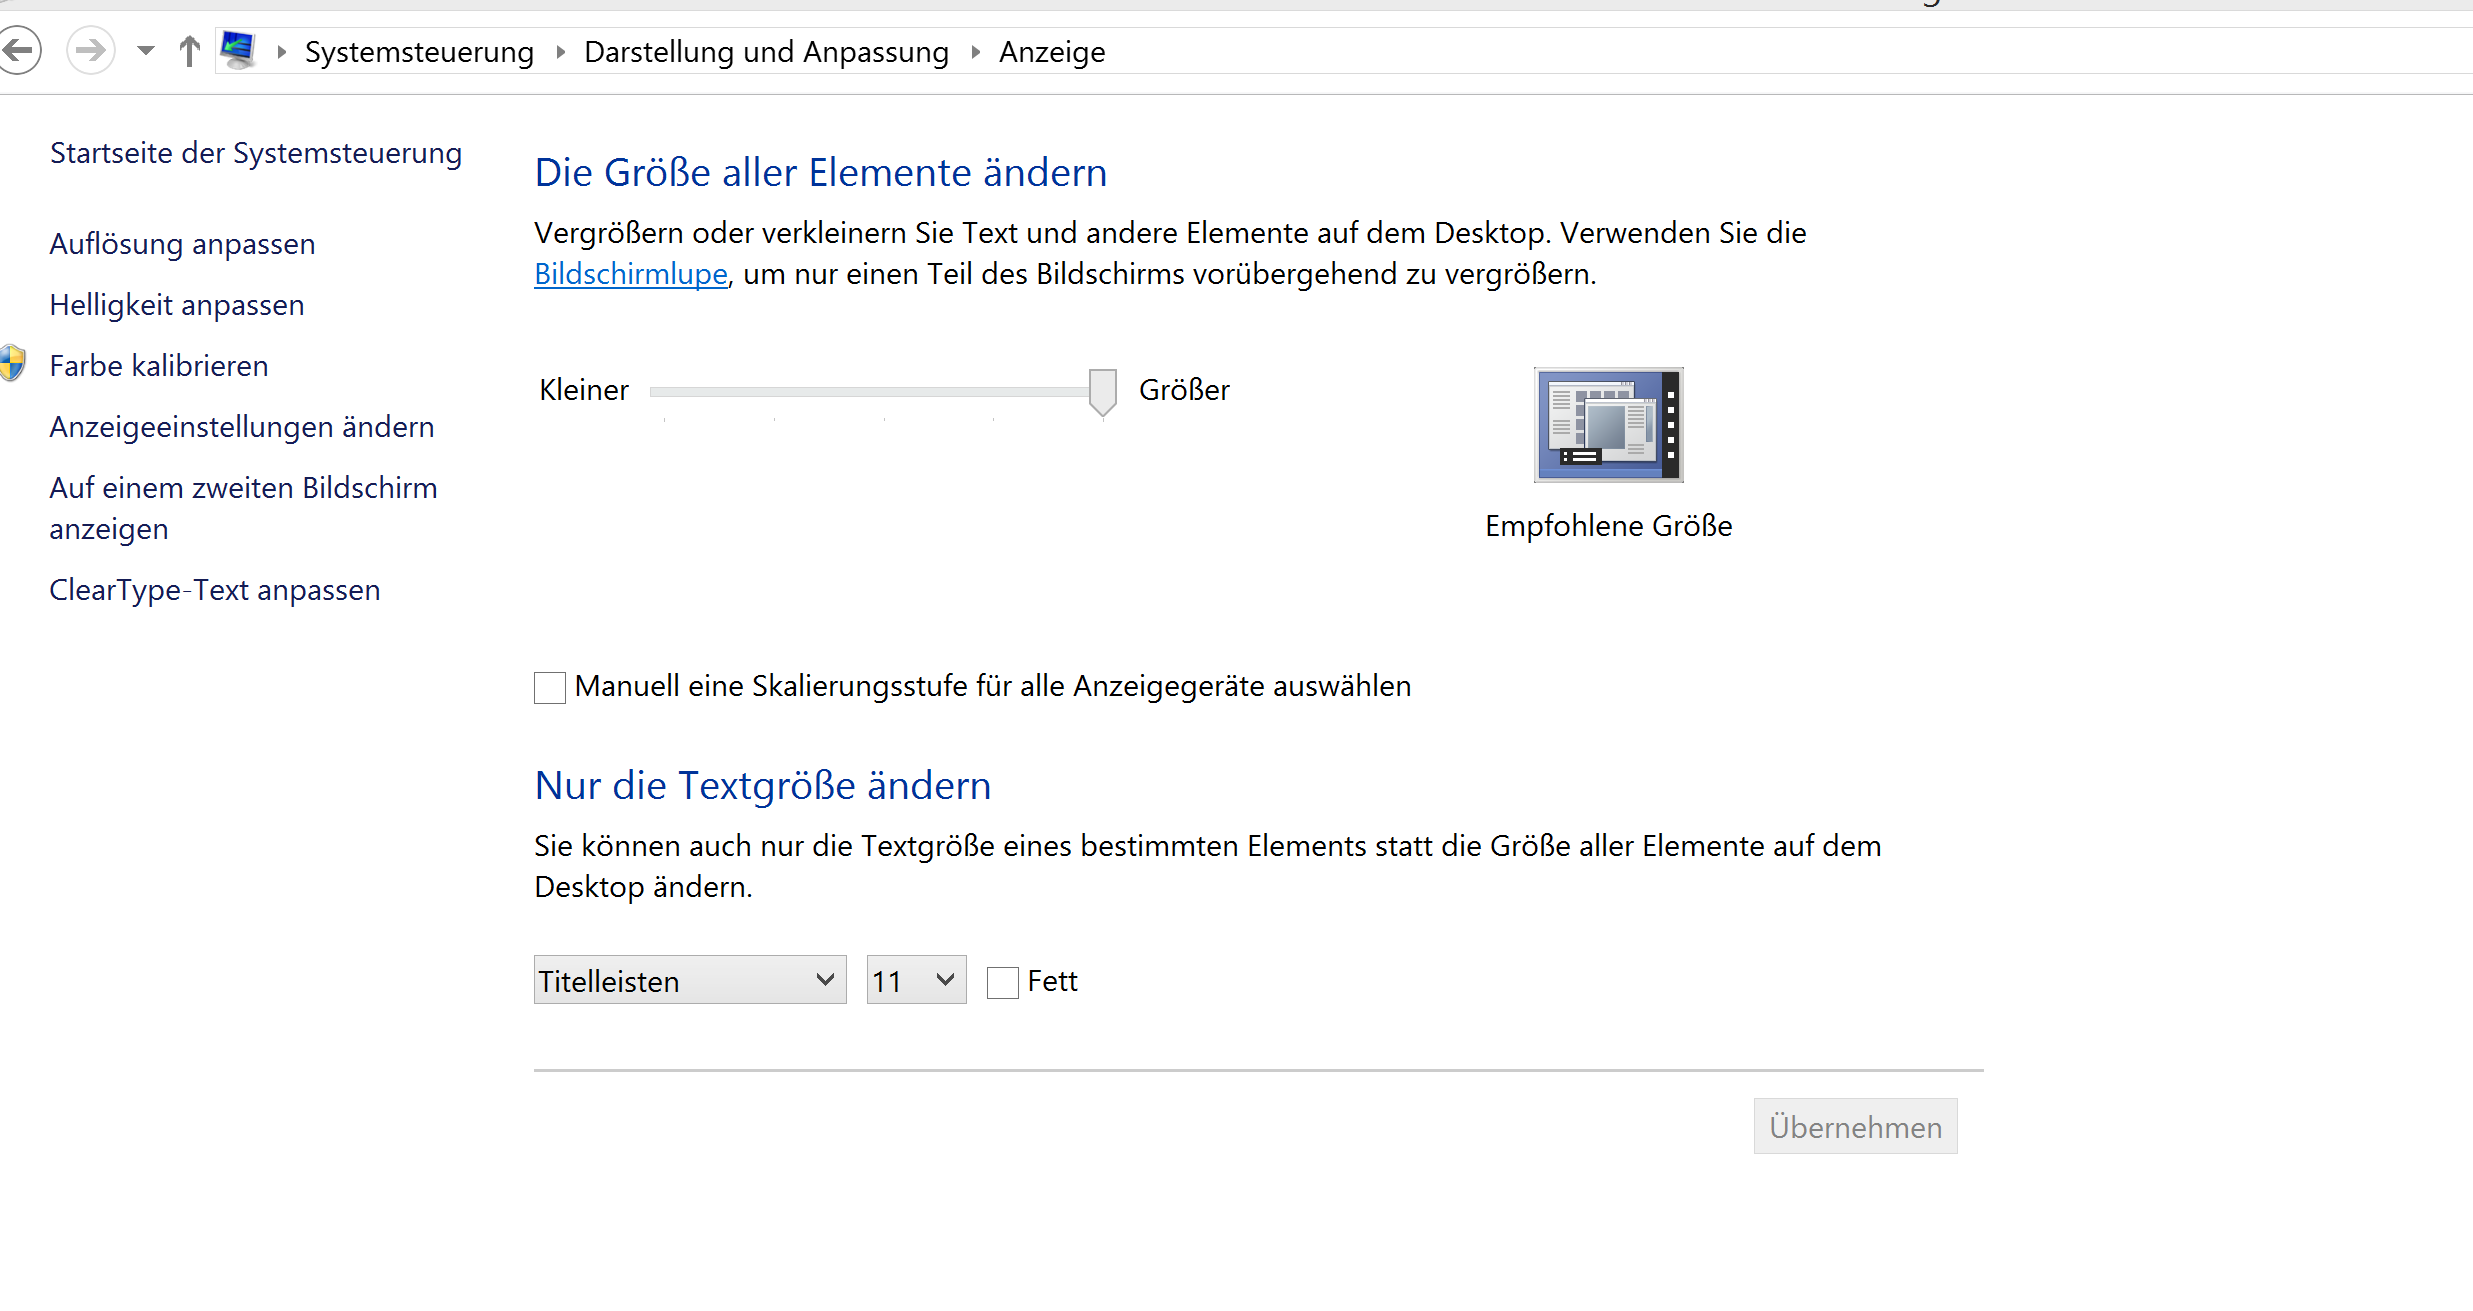This screenshot has height=1311, width=2473.
Task: Open Auflösung anpassen in sidebar
Action: (x=182, y=244)
